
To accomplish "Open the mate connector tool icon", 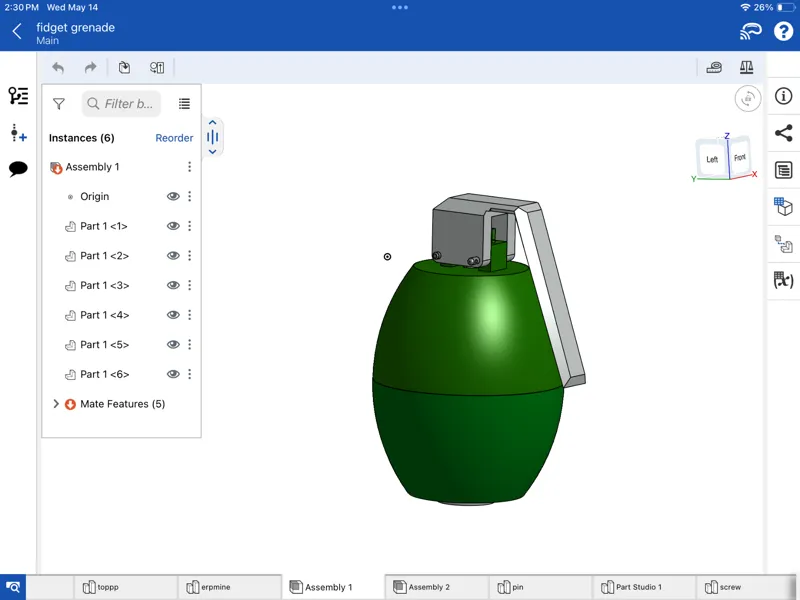I will 157,67.
